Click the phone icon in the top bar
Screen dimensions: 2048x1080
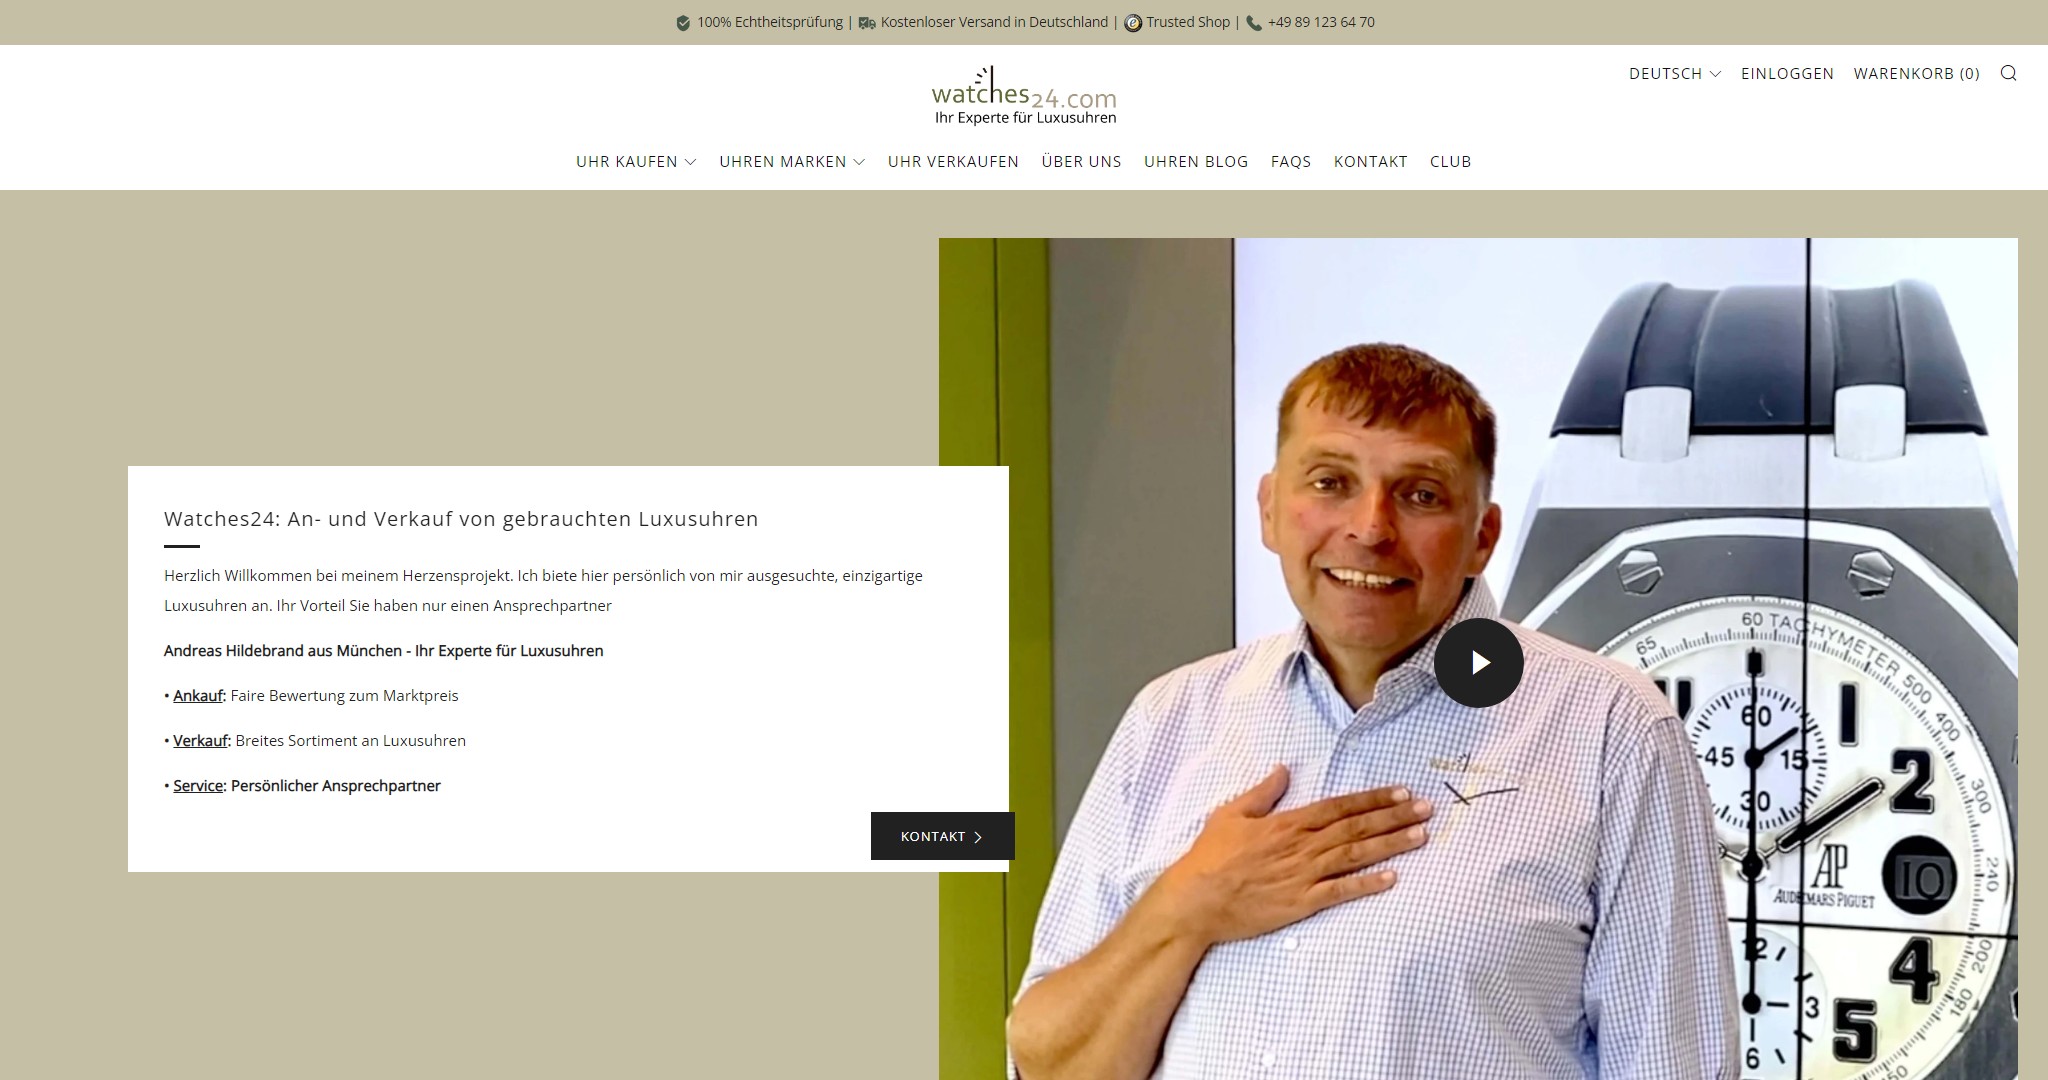(1254, 23)
